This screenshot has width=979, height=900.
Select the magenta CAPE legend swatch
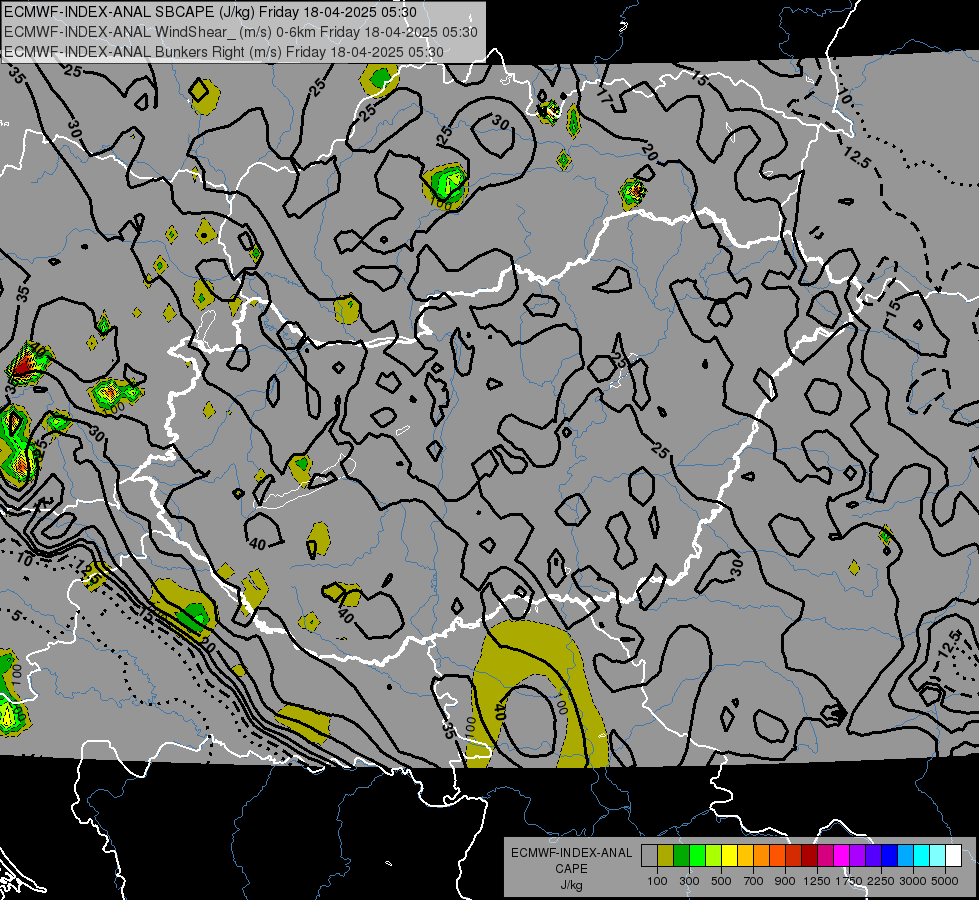(842, 856)
